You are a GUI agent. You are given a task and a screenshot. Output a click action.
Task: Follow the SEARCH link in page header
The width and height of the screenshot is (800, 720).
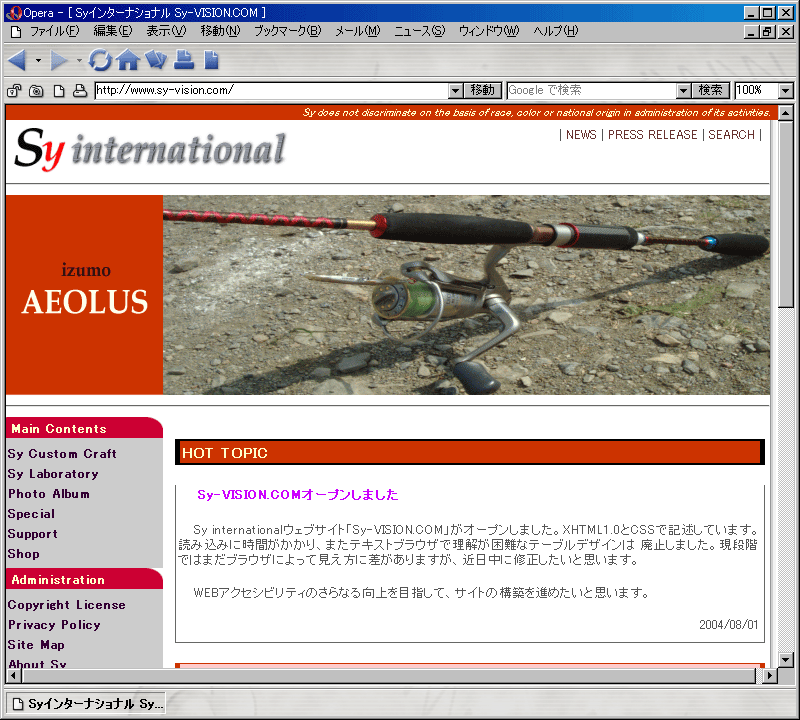click(731, 135)
